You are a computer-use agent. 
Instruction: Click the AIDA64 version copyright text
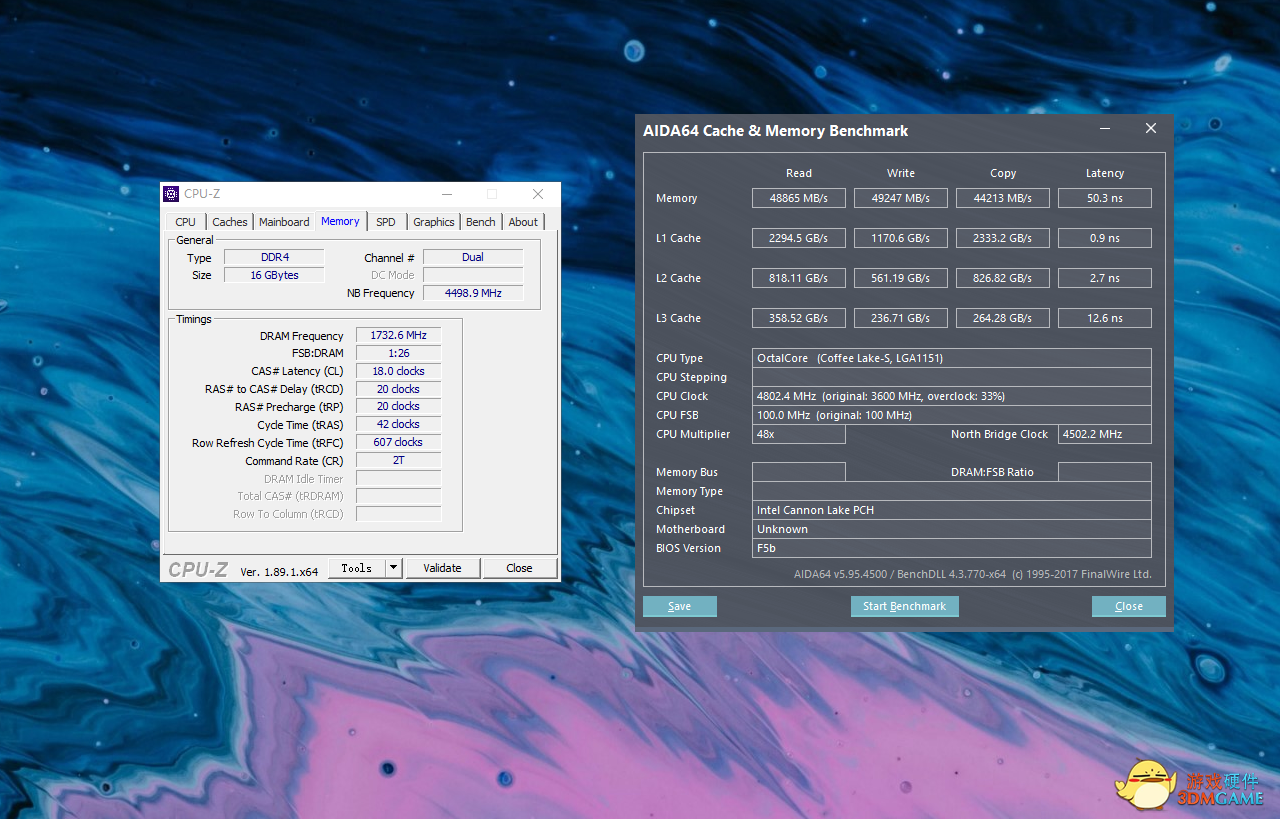973,574
